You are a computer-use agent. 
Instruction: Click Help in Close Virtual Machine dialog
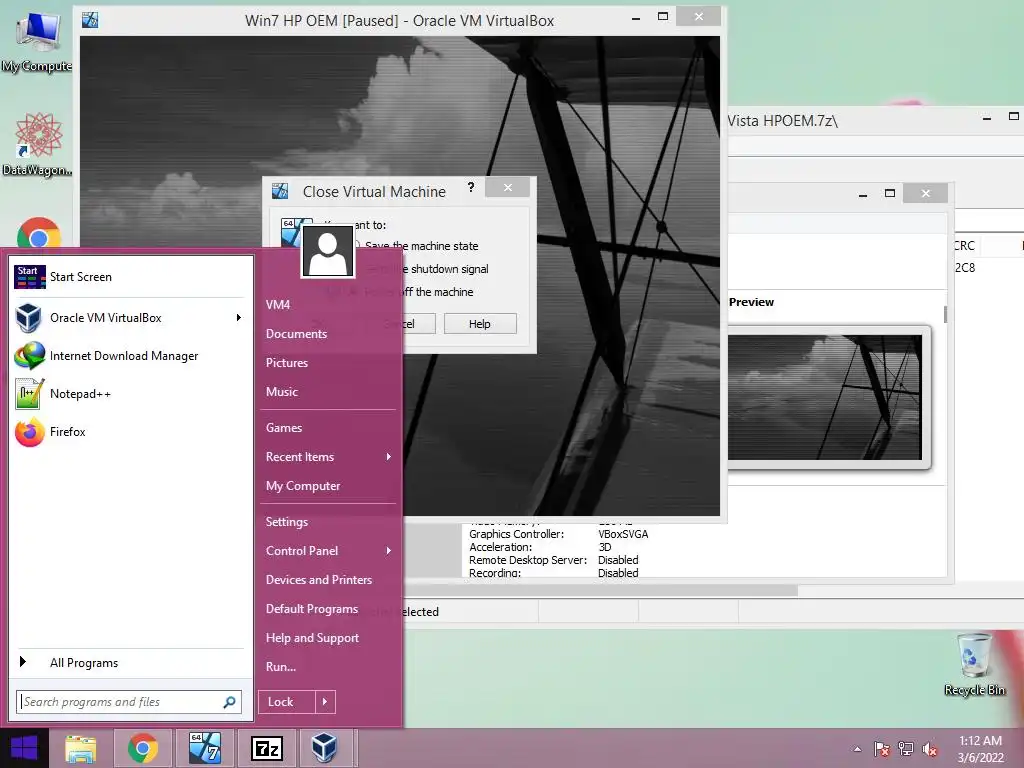click(x=480, y=324)
